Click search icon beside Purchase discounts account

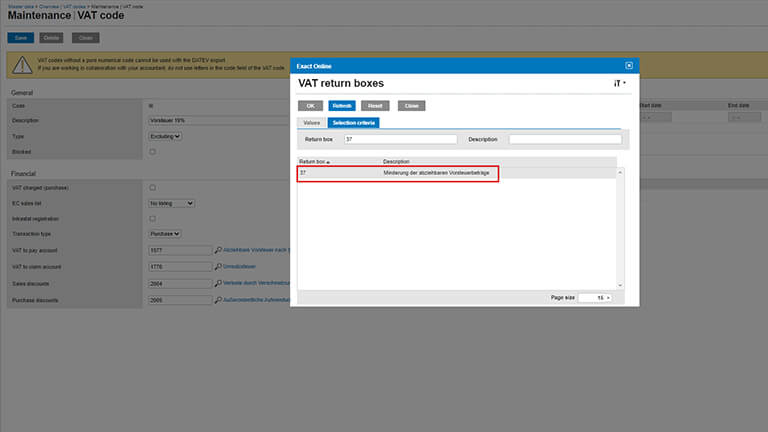point(218,299)
